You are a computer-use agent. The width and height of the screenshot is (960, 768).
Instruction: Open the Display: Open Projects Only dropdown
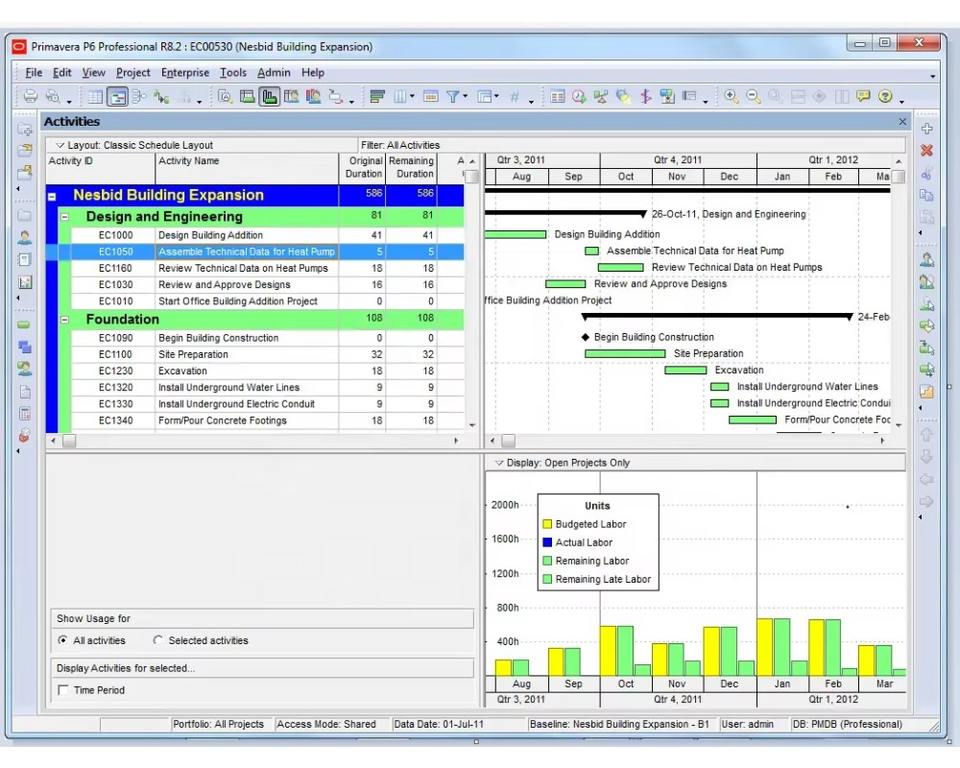(499, 462)
